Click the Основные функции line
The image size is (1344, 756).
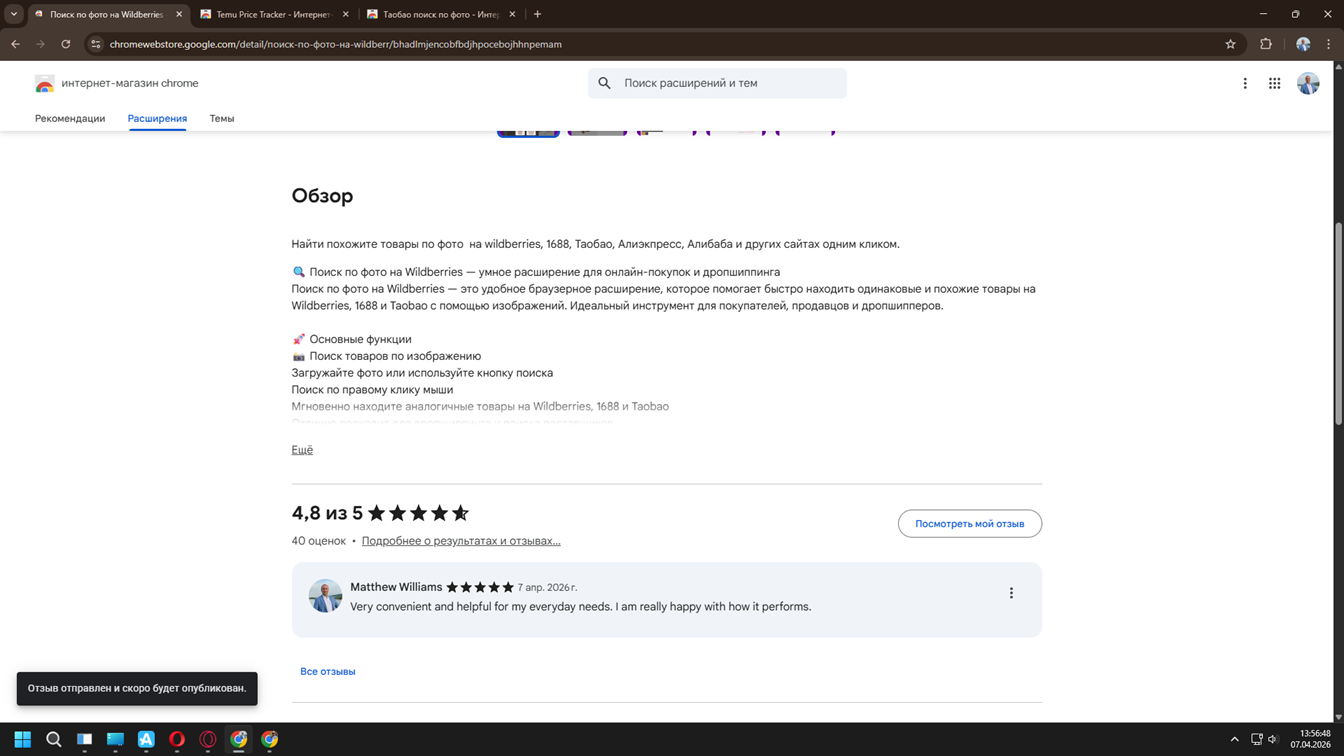click(351, 339)
